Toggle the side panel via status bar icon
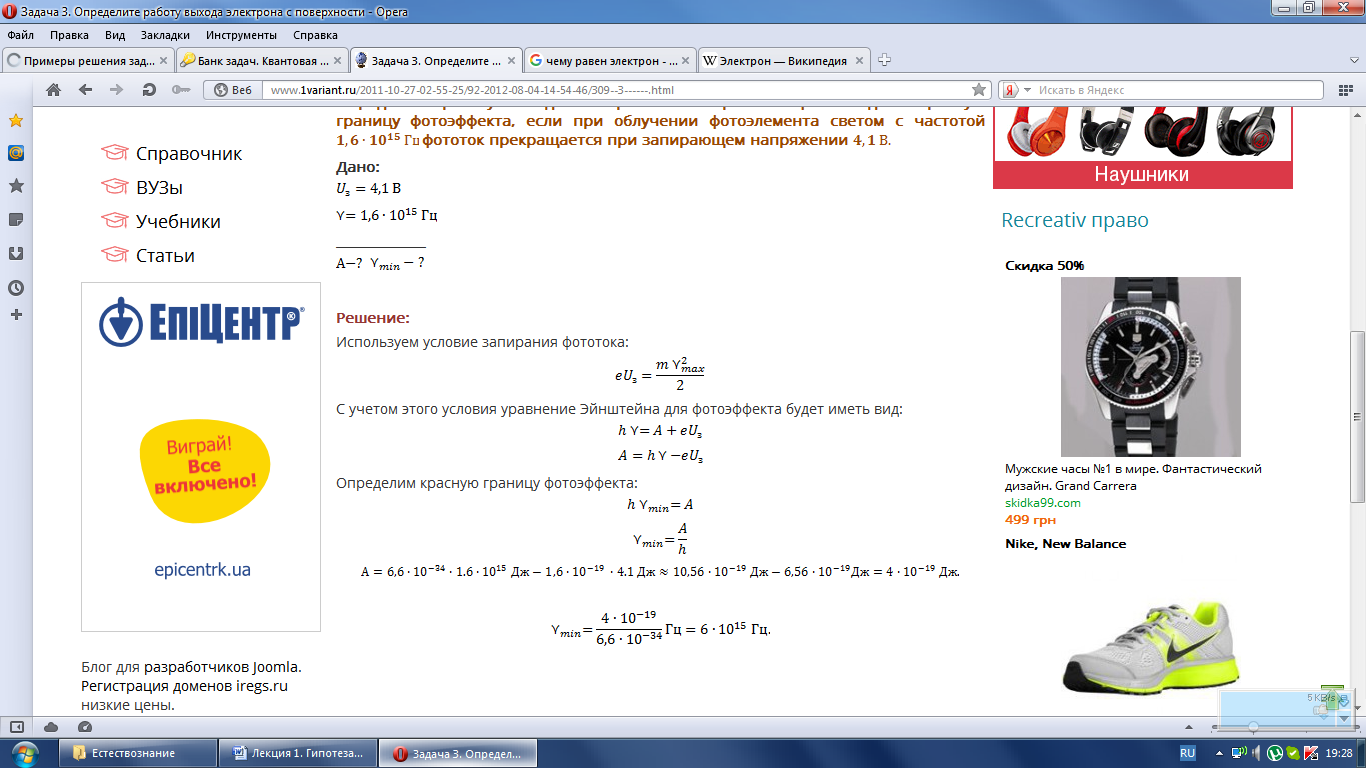Screen dimensions: 1366x768 [16, 727]
